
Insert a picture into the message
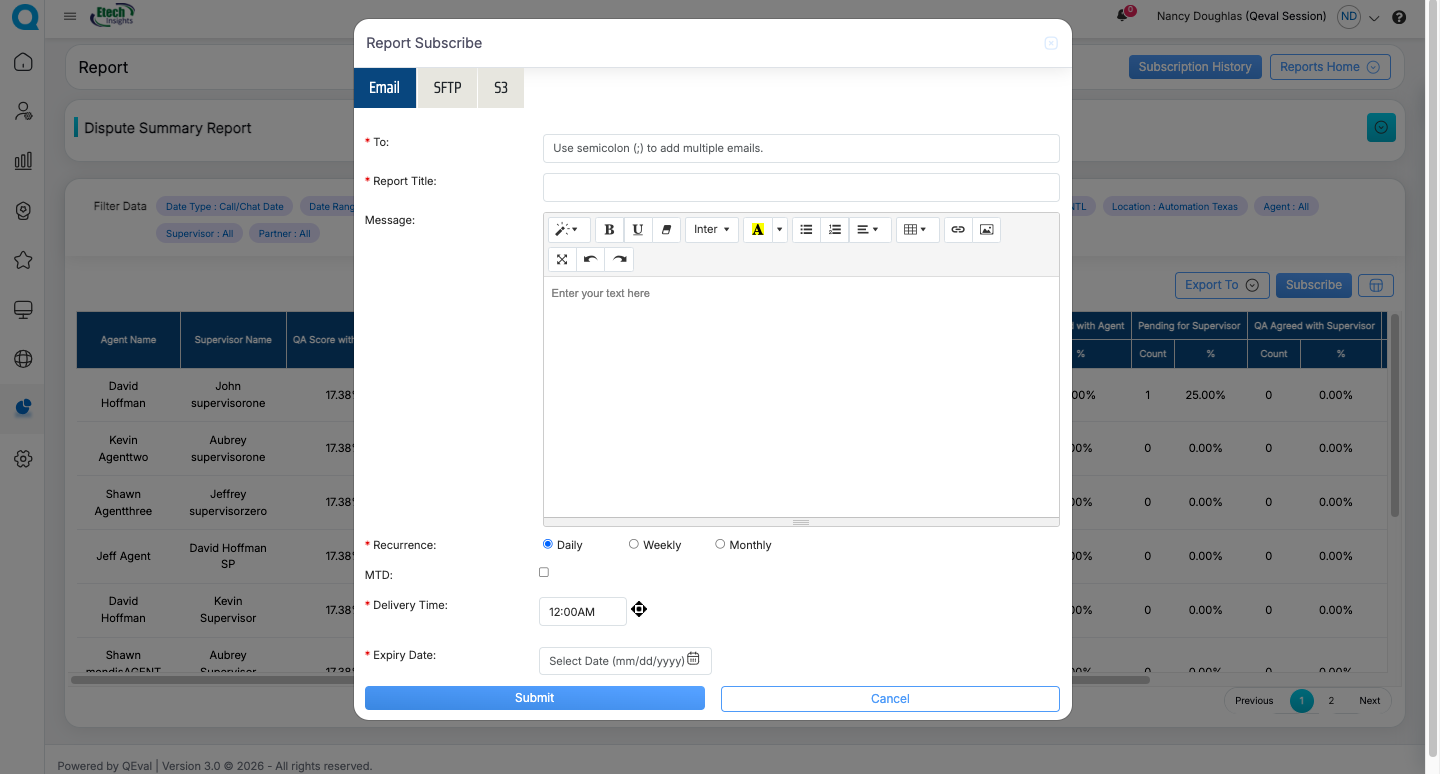tap(987, 230)
